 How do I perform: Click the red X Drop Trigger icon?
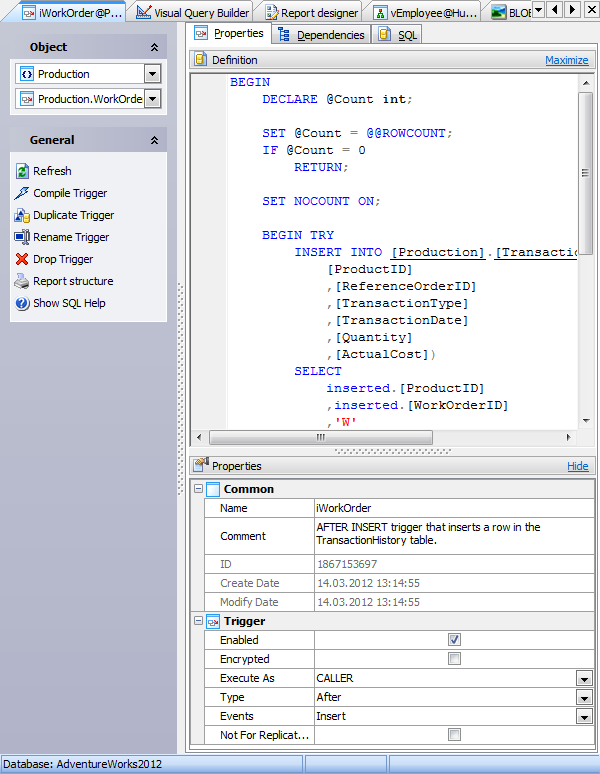pos(22,259)
